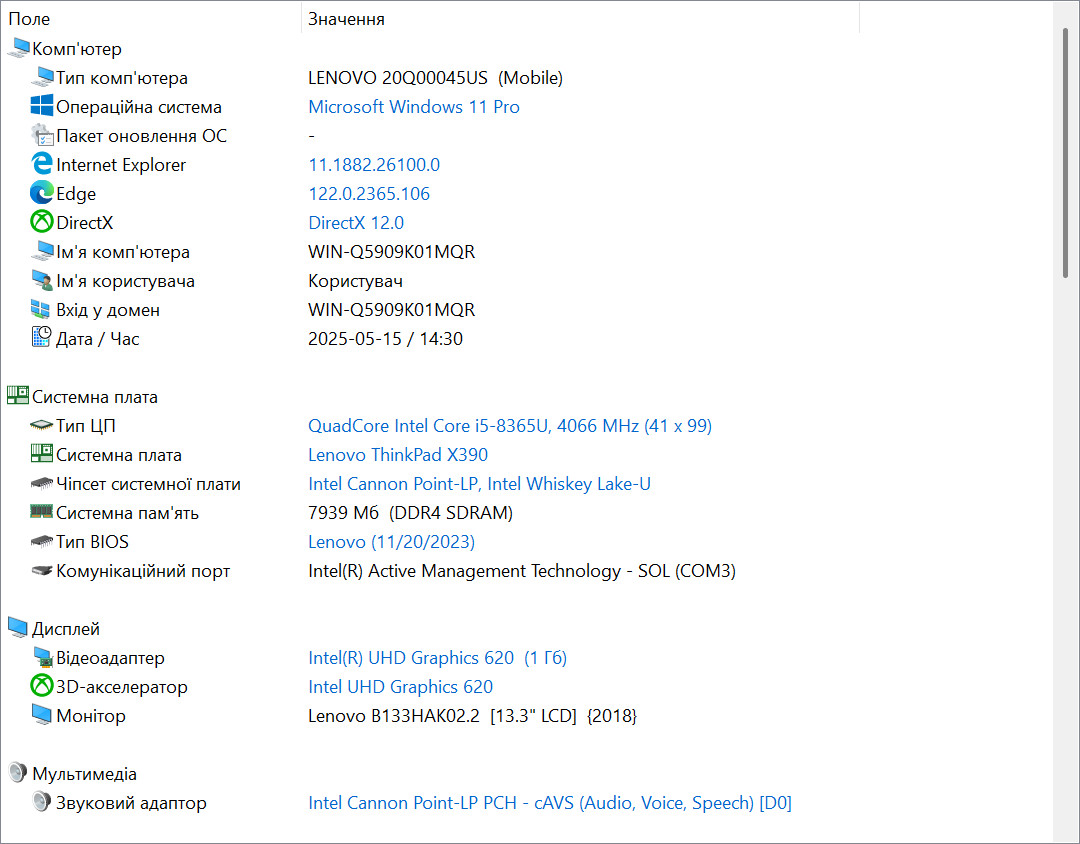
Task: Select the Звуковий адаптор field label
Action: [132, 803]
